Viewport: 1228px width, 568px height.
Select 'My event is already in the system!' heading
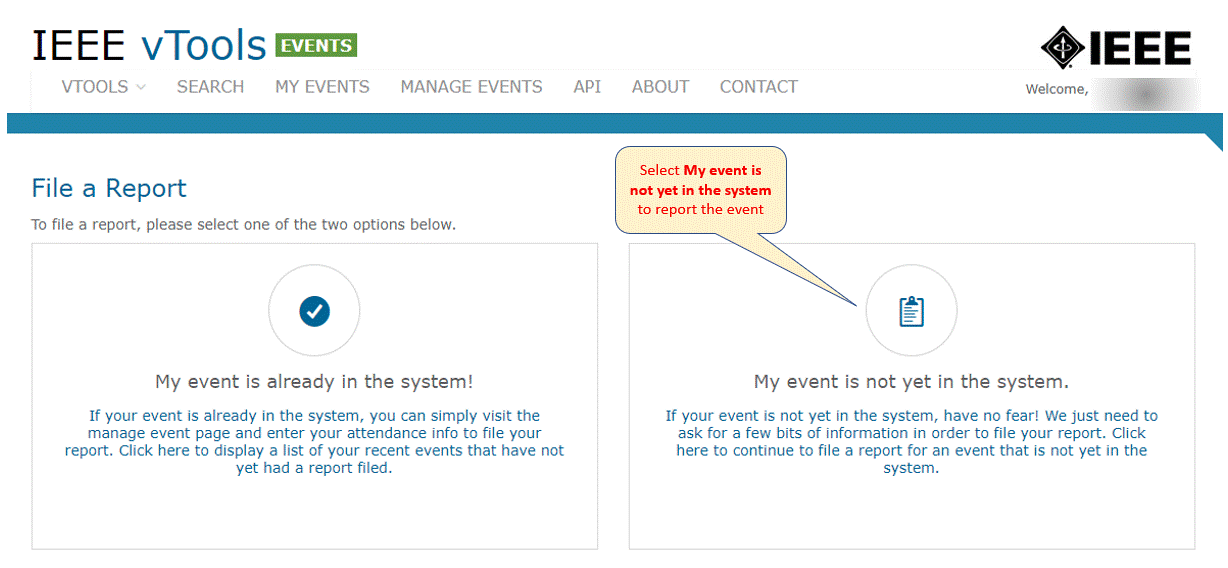pyautogui.click(x=314, y=382)
